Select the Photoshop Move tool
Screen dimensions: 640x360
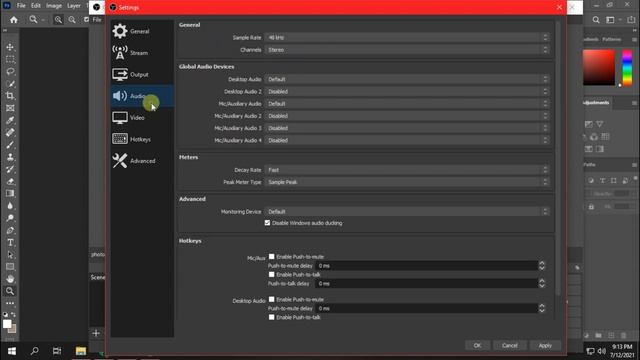[x=10, y=47]
